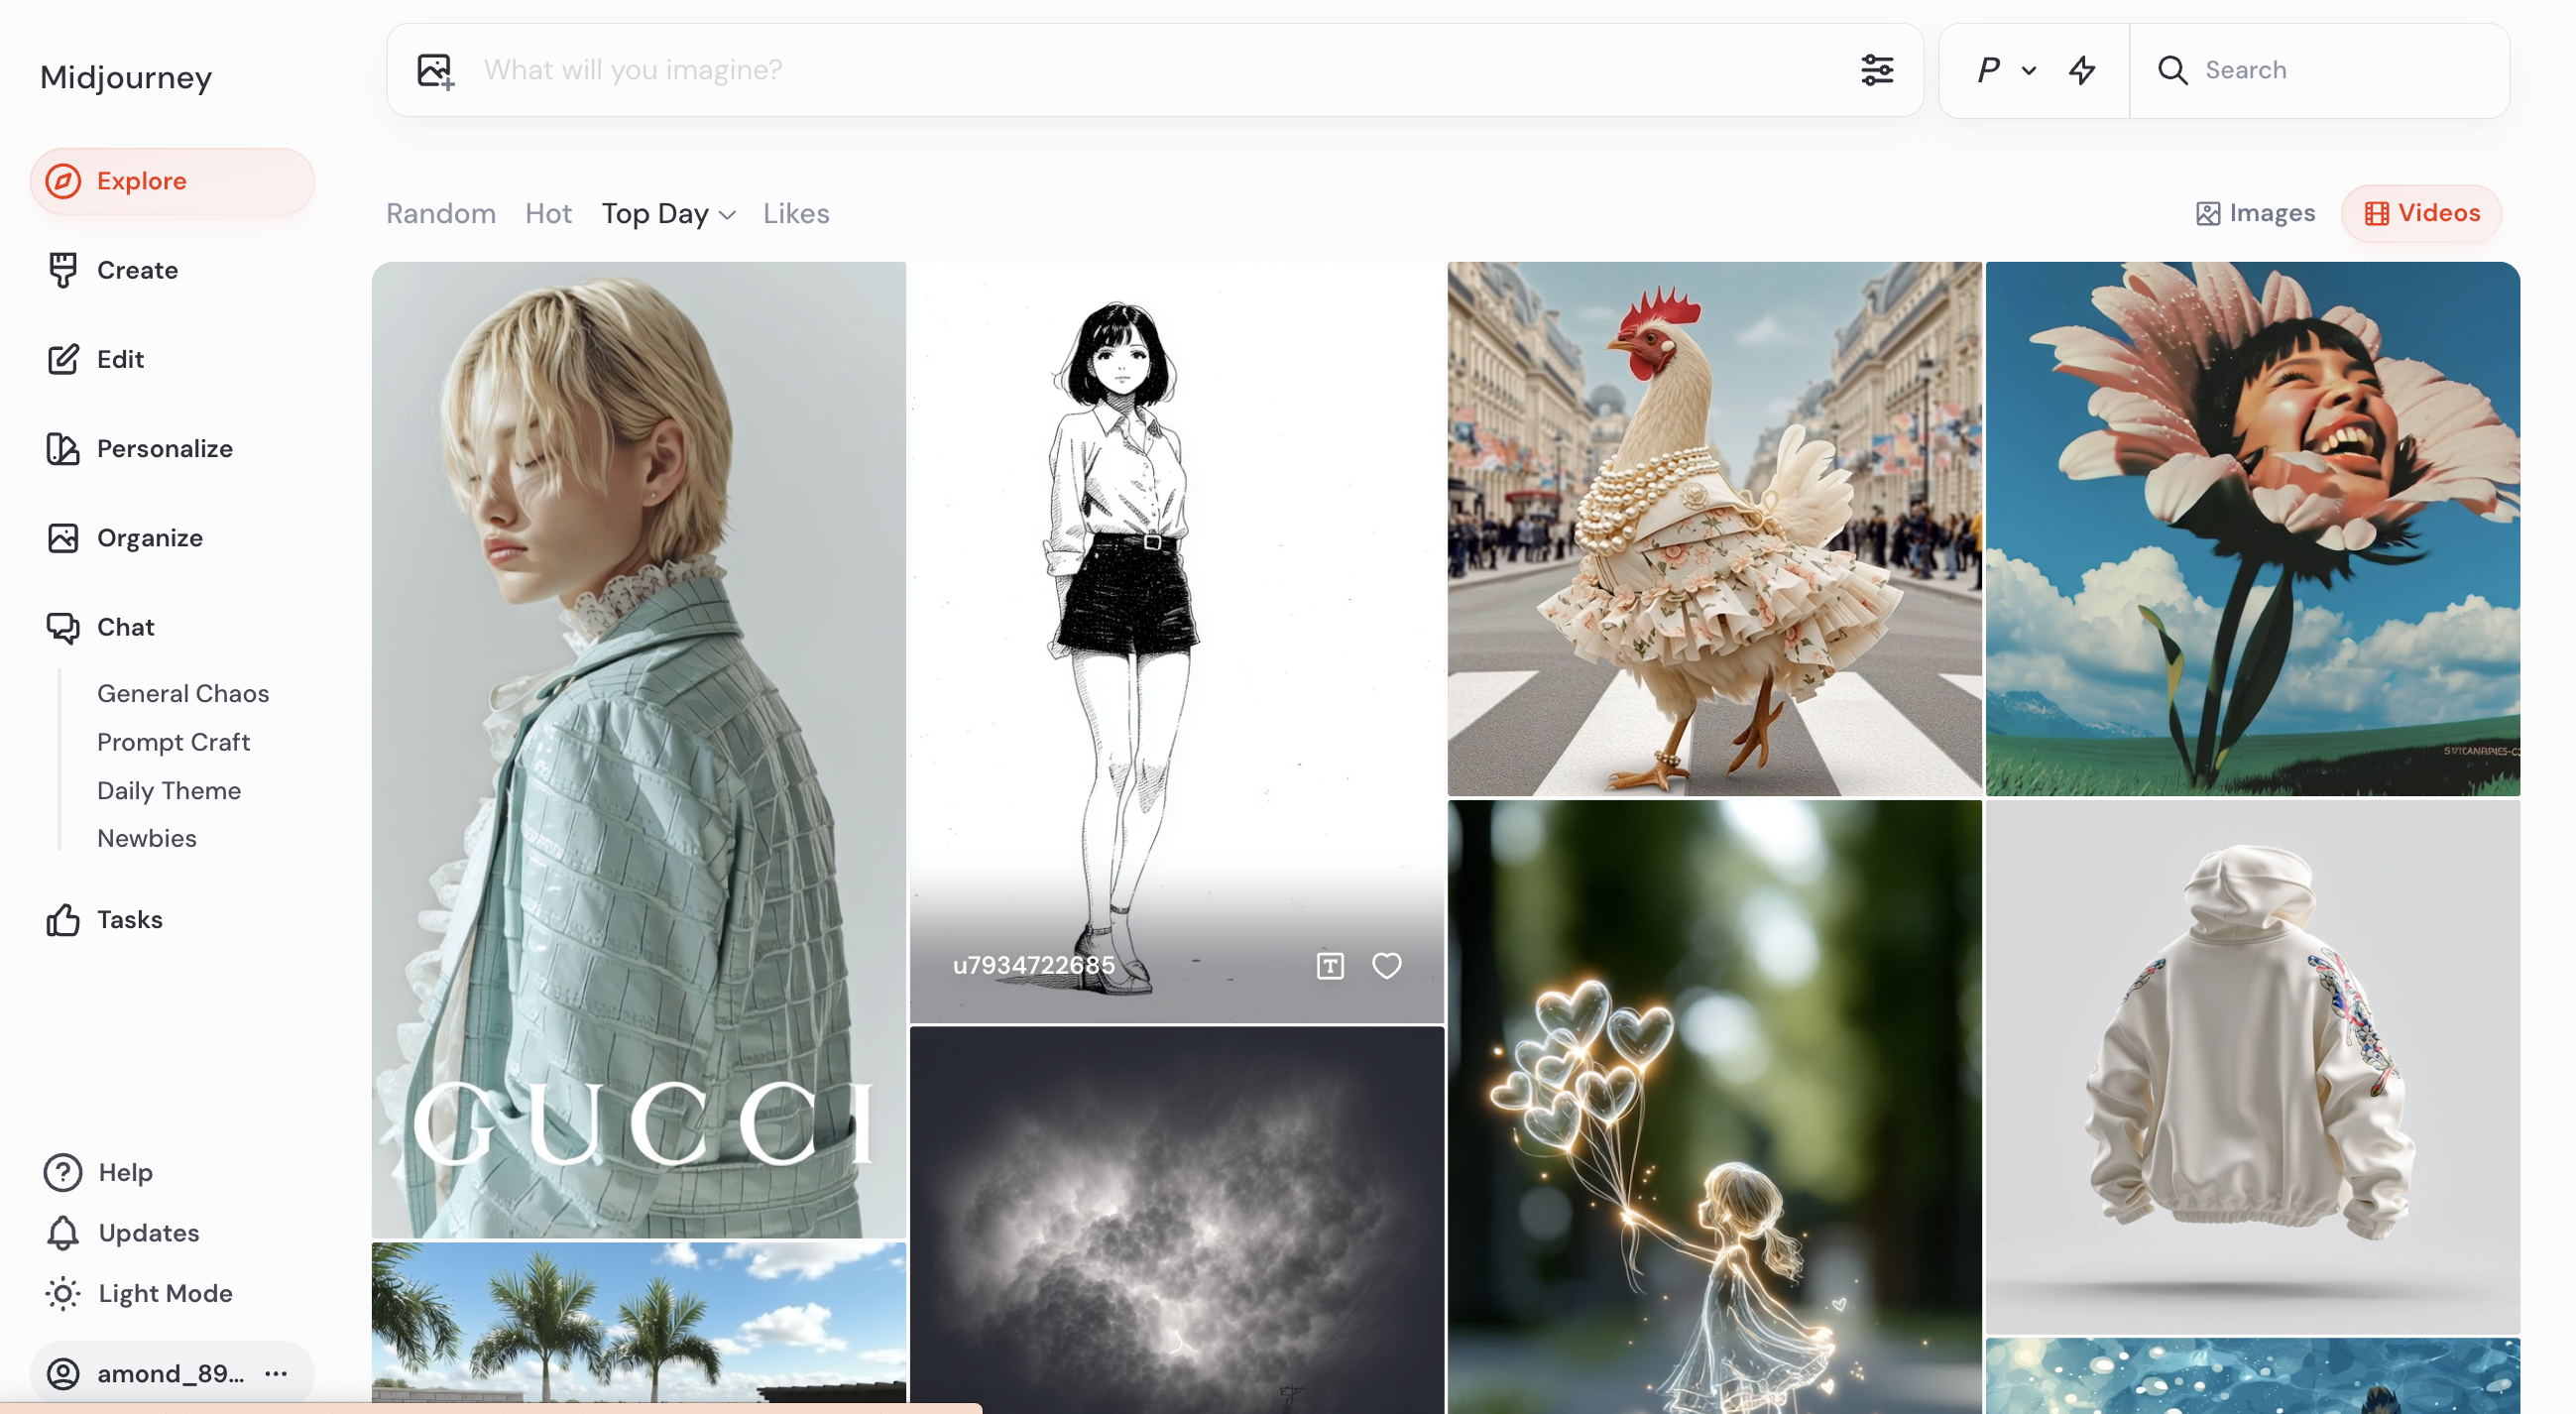
Task: Switch view to Images
Action: [2255, 213]
